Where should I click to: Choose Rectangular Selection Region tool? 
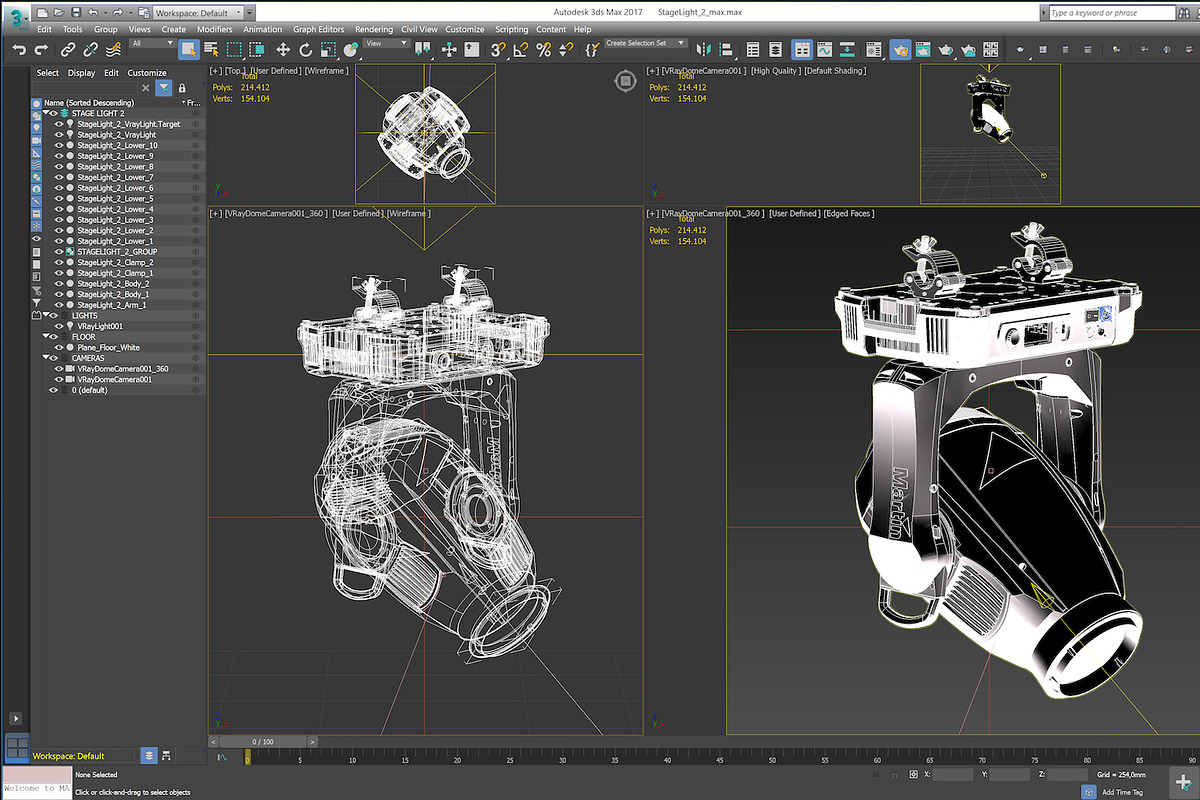(x=234, y=49)
